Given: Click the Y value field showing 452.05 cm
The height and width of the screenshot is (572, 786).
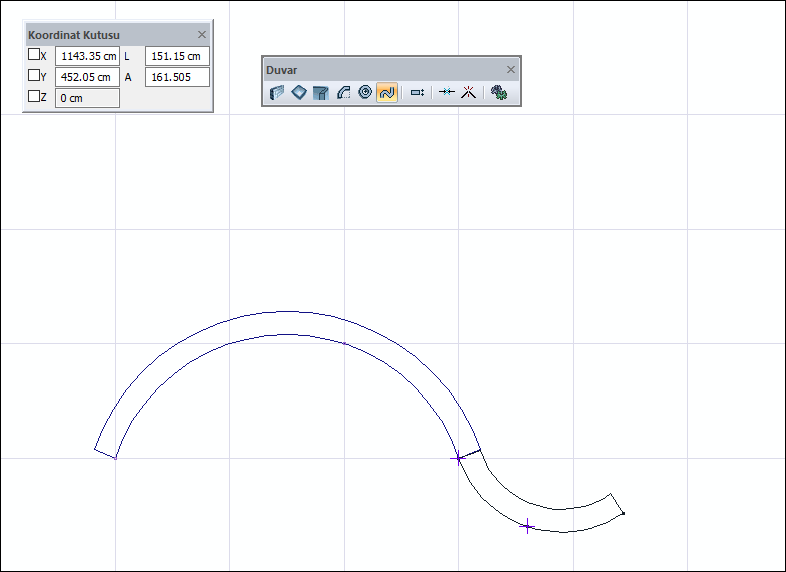Looking at the screenshot, I should (87, 77).
